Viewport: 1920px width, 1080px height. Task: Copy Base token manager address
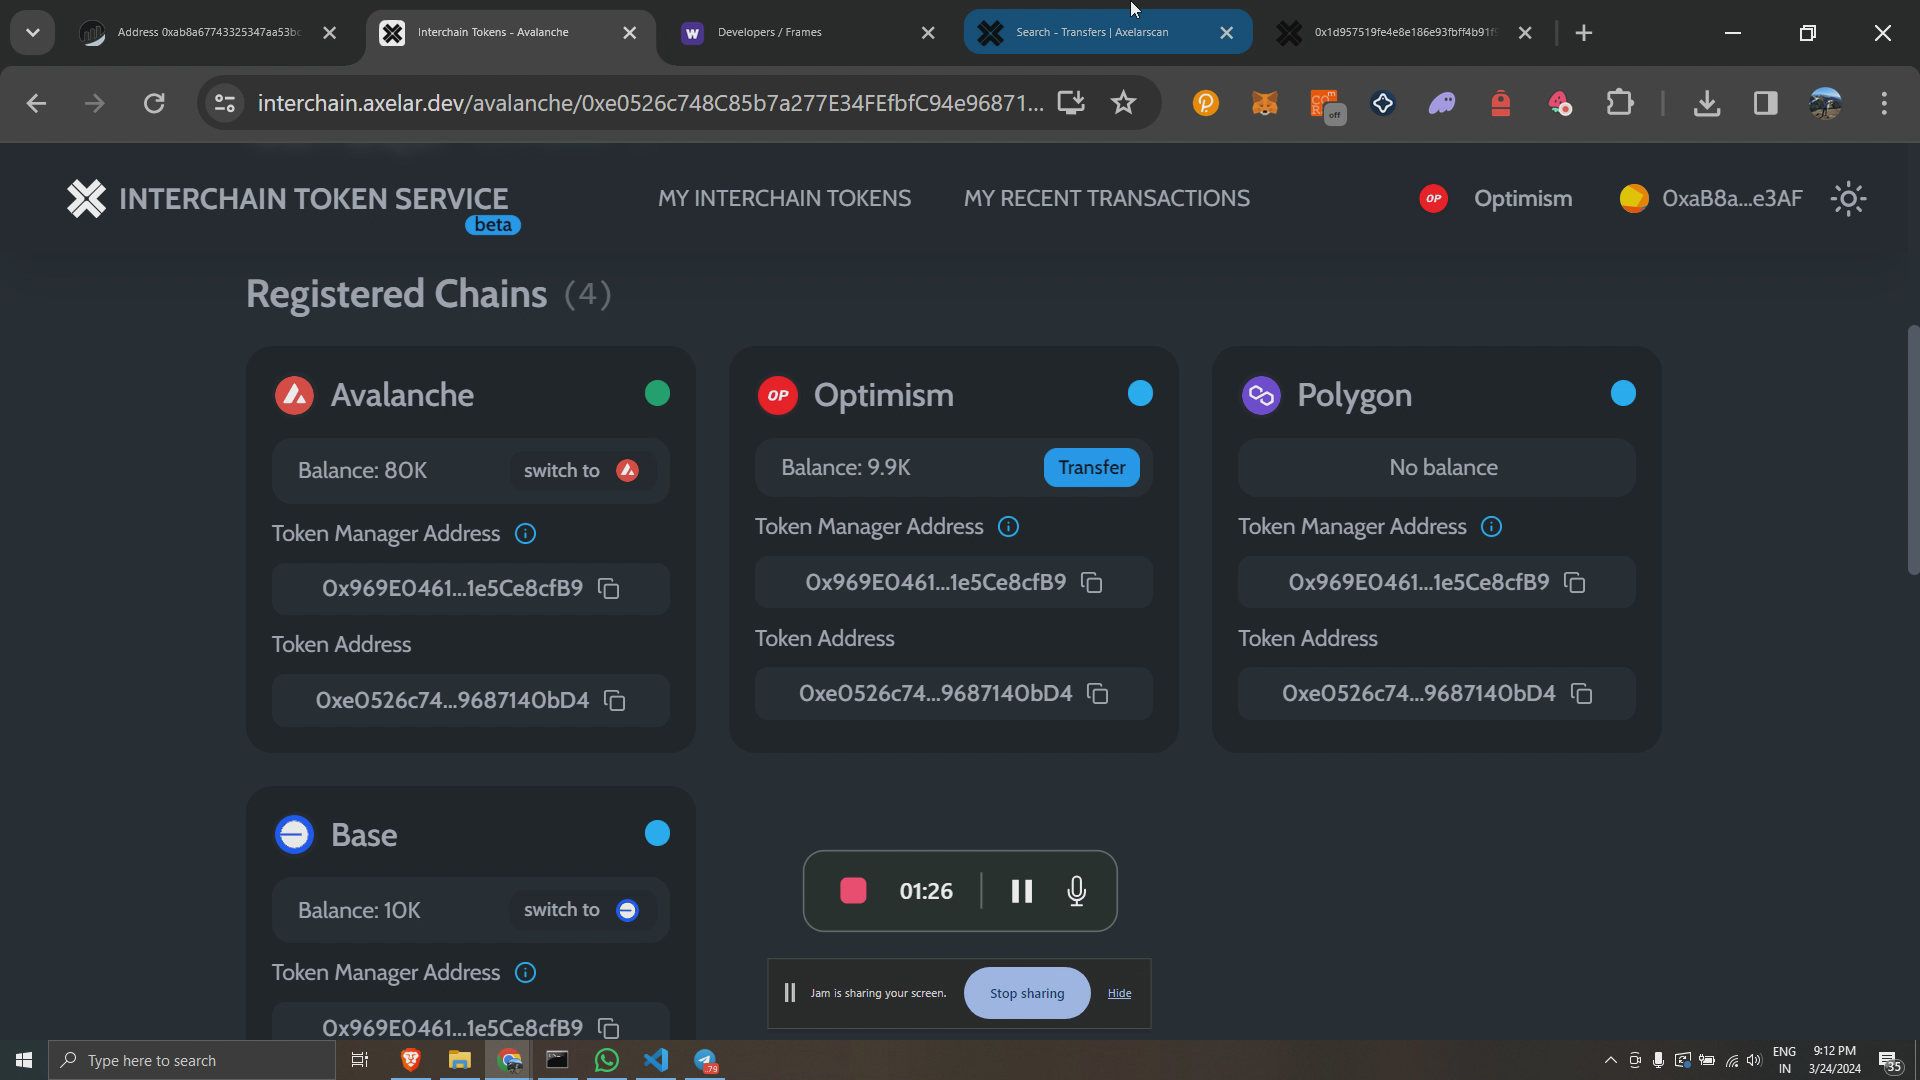(609, 1028)
